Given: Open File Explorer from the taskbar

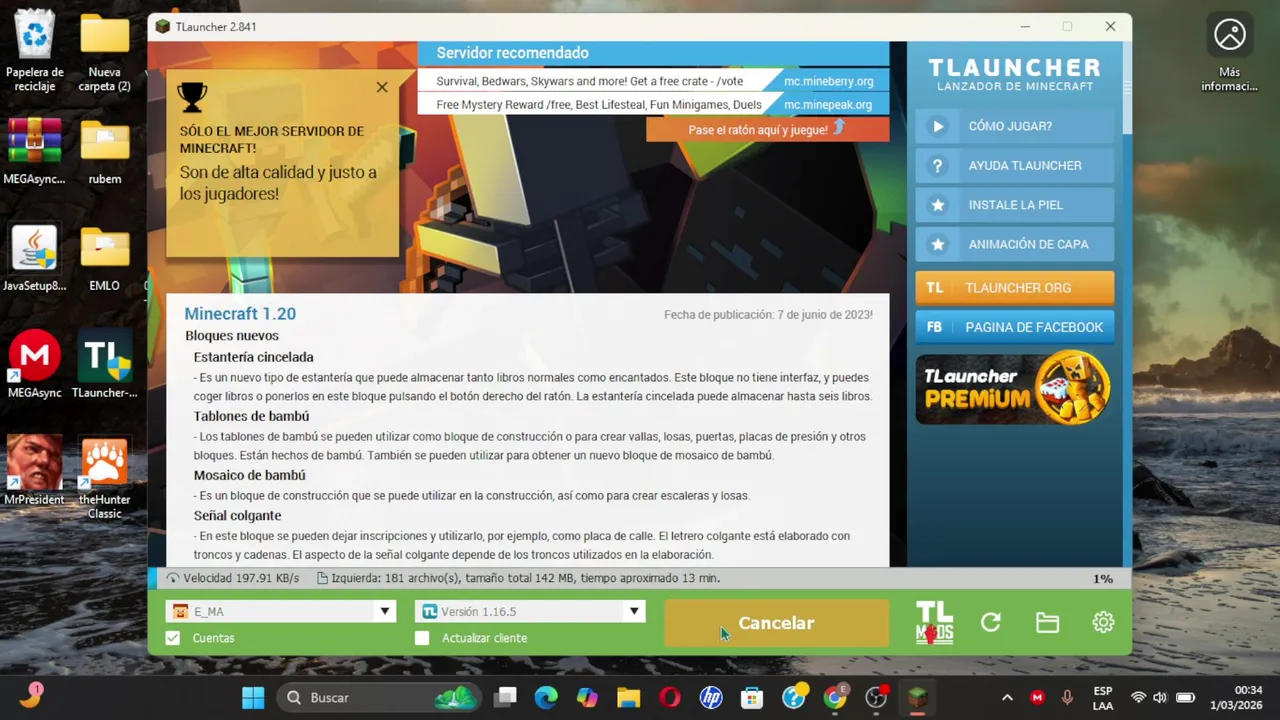Looking at the screenshot, I should tap(628, 698).
